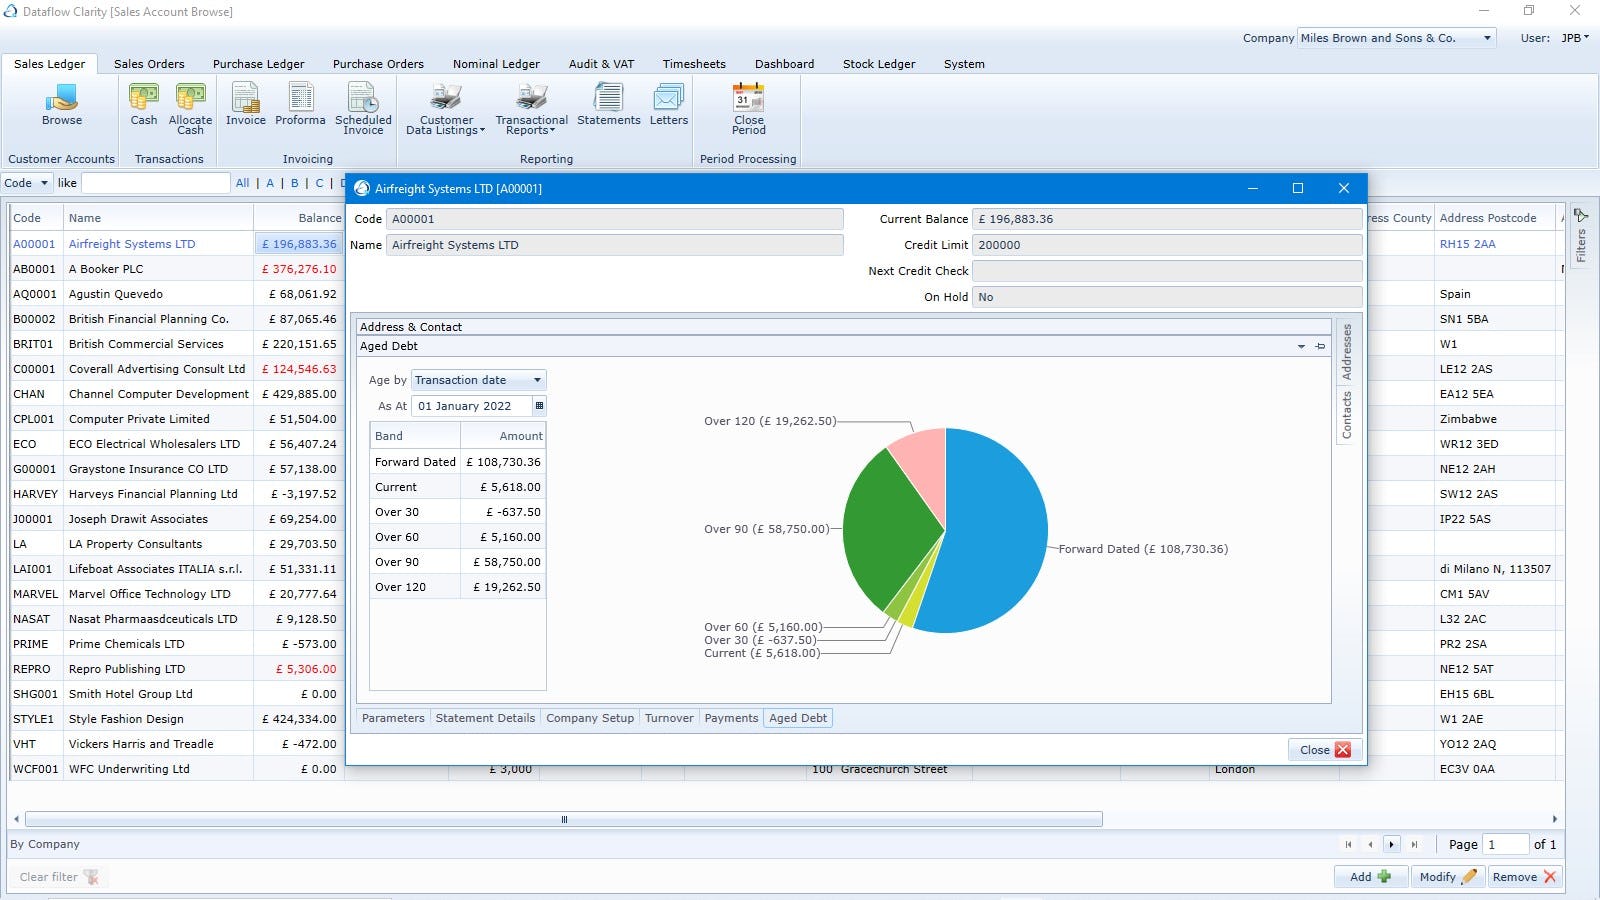Click the Page number input field
1600x900 pixels.
click(1505, 845)
